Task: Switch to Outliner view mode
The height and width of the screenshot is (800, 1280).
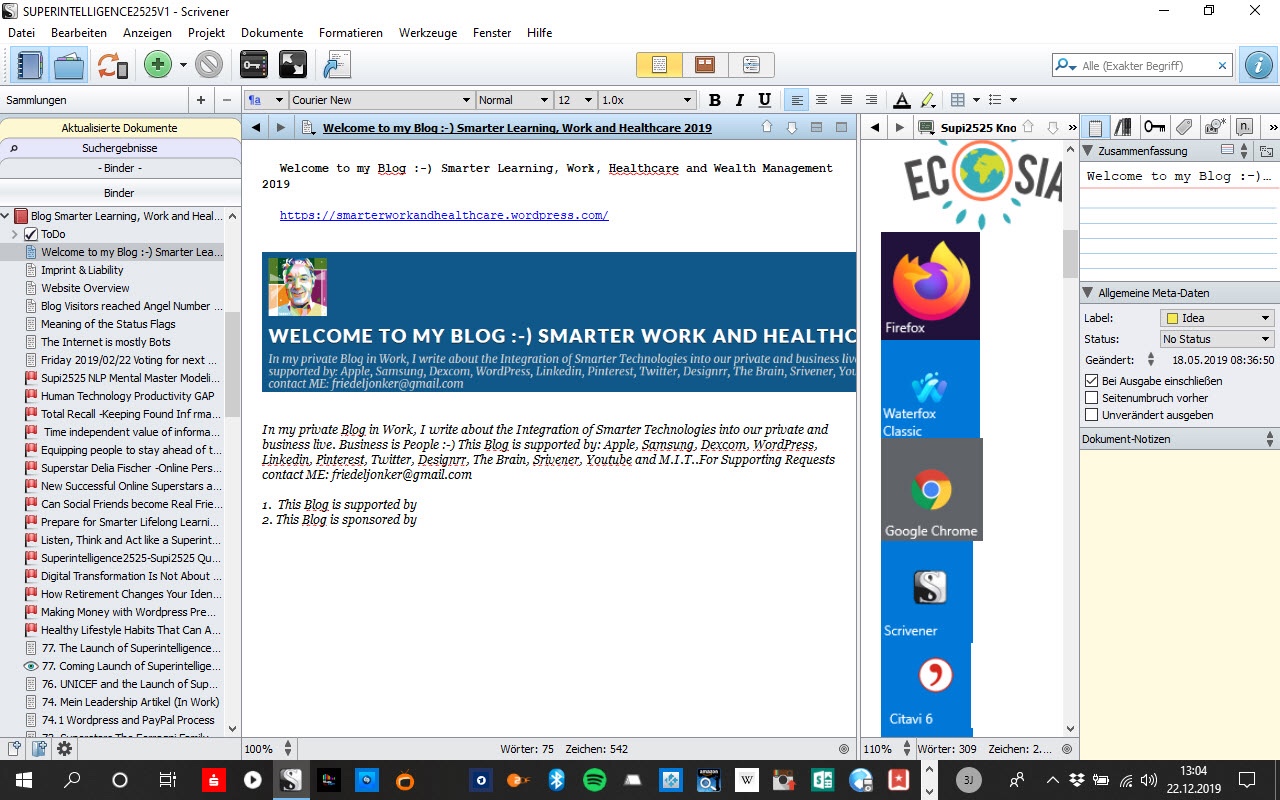Action: [751, 65]
